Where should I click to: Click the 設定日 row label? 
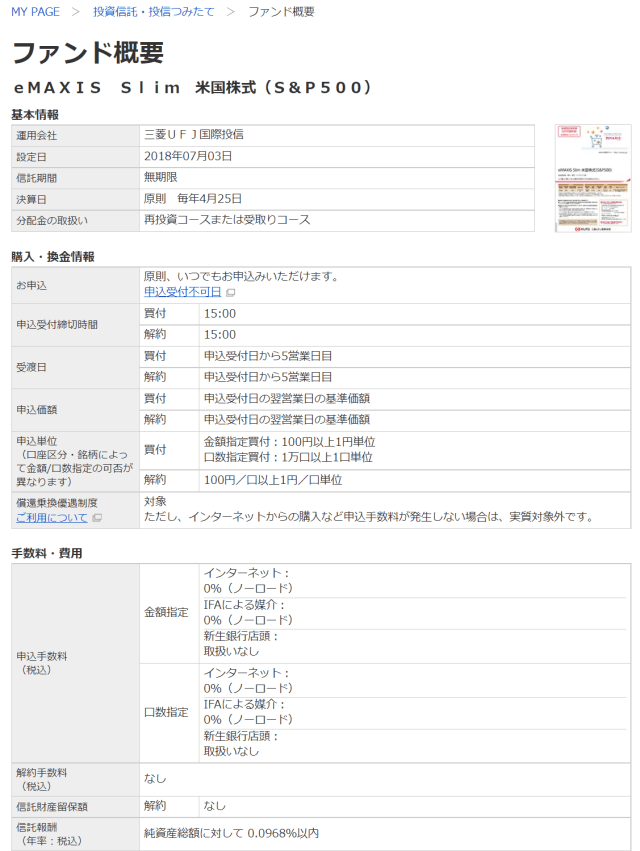click(31, 157)
